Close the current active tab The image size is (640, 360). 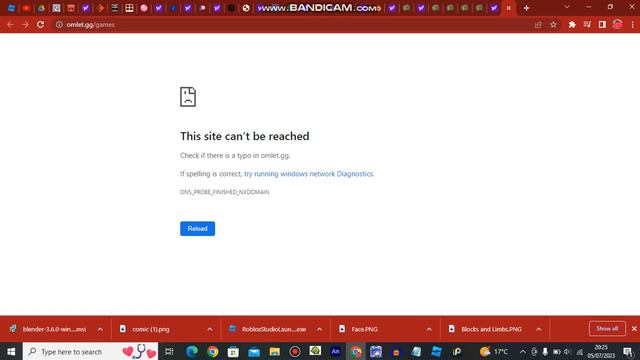click(509, 8)
